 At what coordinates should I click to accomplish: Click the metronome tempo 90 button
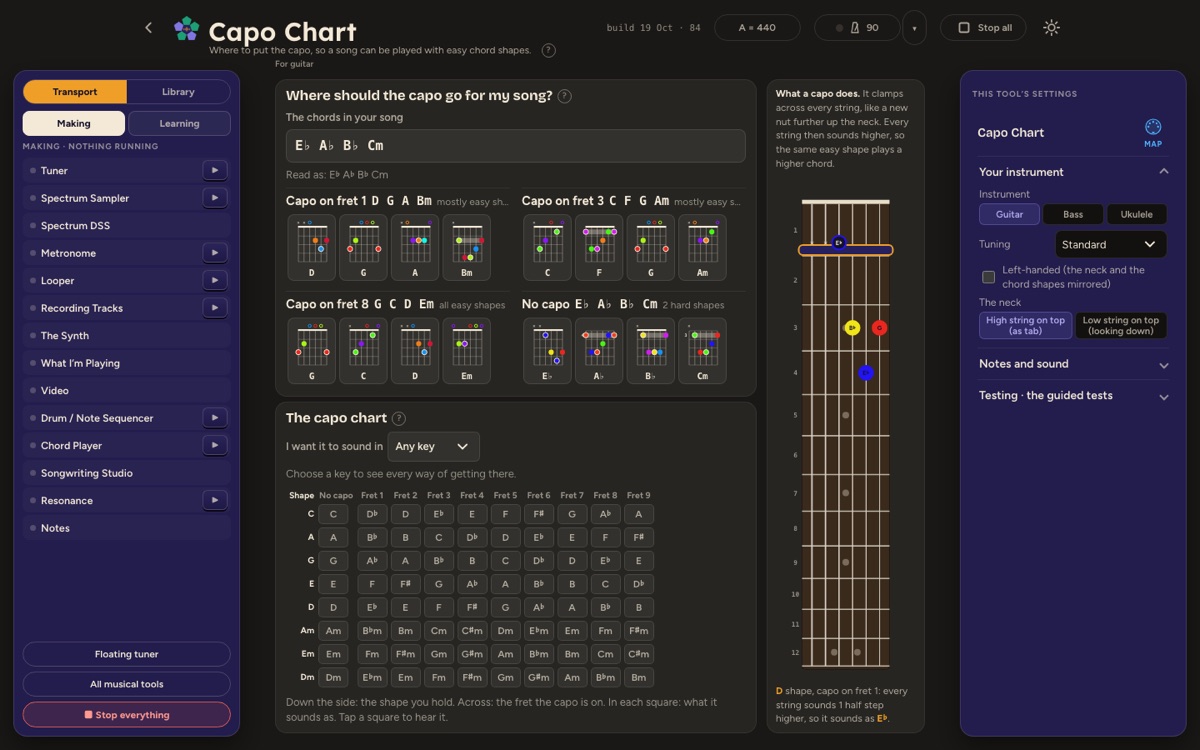(x=857, y=28)
